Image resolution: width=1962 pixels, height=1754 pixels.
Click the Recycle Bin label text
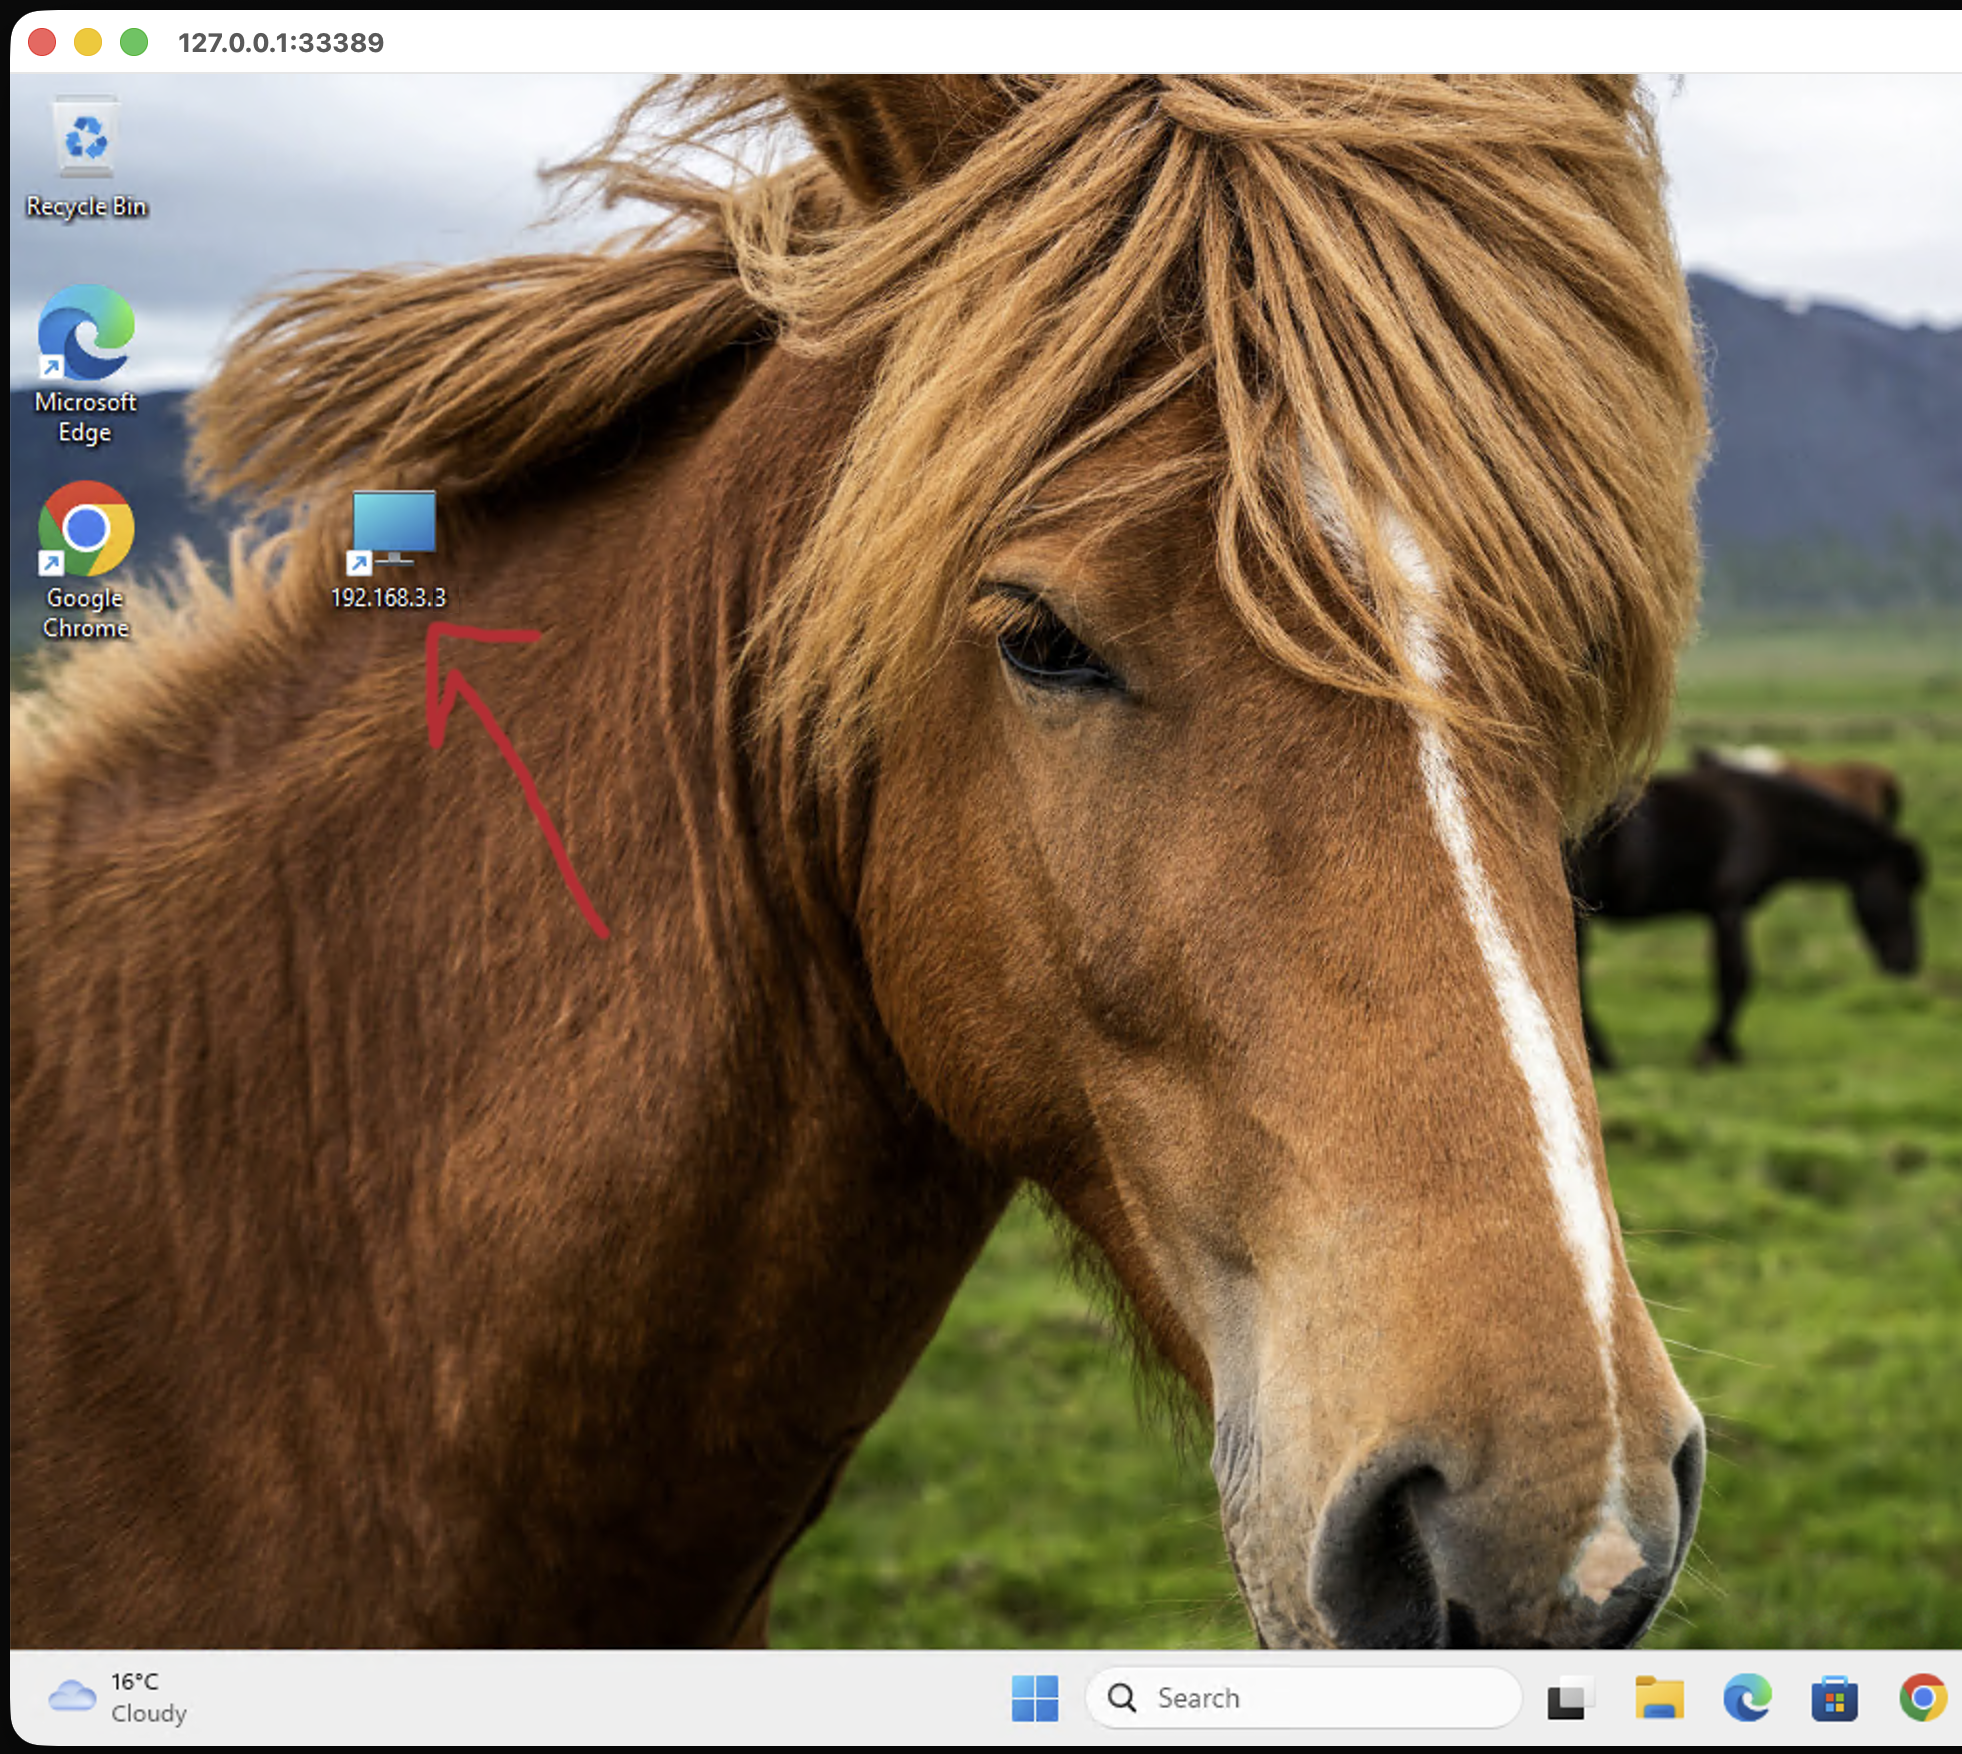[x=87, y=207]
